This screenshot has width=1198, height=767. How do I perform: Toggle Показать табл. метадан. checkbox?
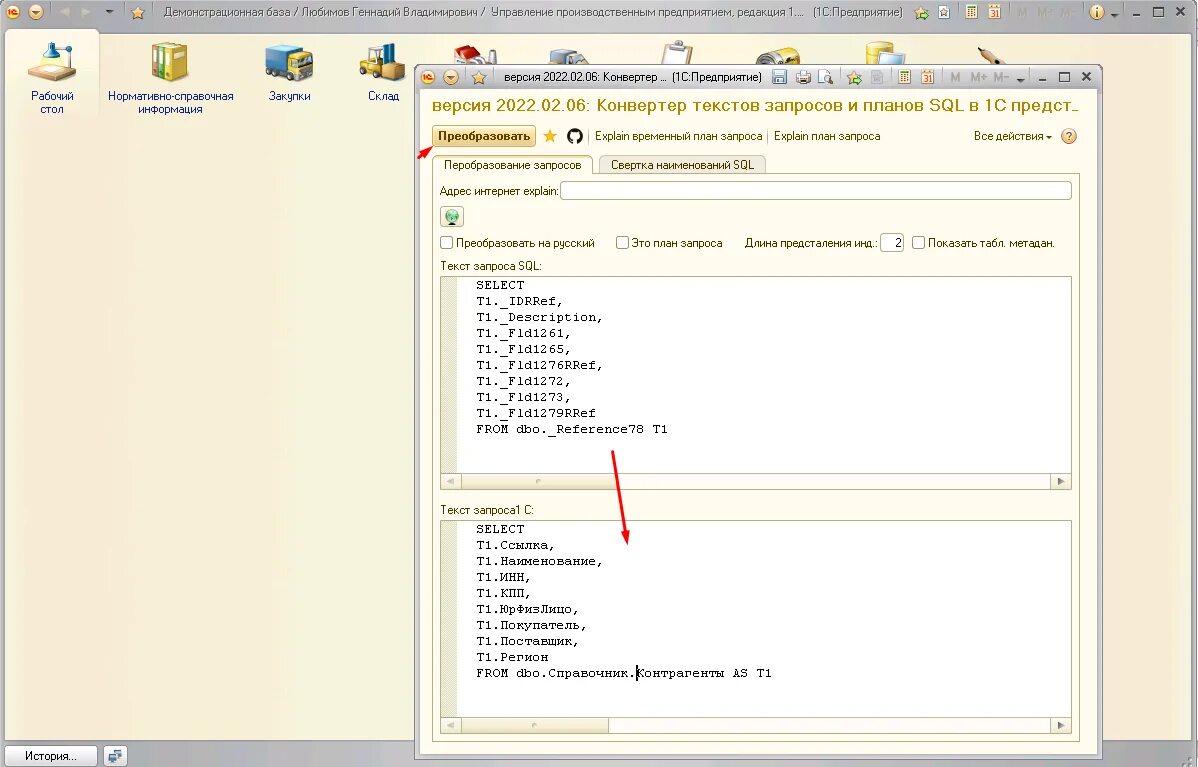coord(918,243)
